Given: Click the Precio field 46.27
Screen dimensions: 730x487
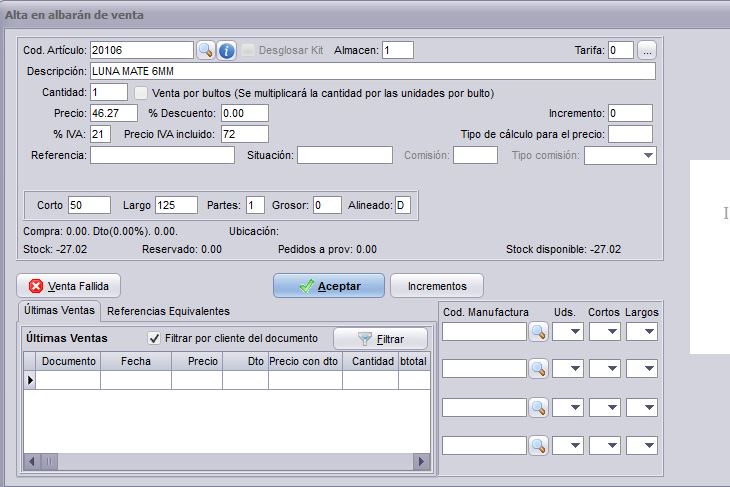Looking at the screenshot, I should coord(114,113).
